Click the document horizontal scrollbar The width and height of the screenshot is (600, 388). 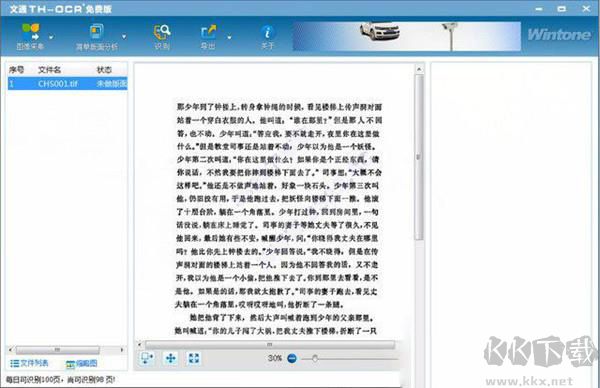269,345
